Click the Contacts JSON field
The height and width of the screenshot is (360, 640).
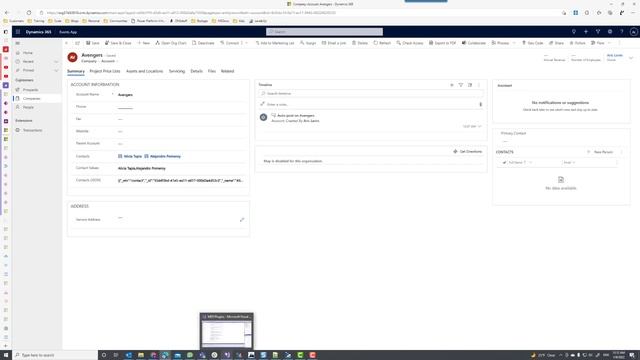click(182, 180)
